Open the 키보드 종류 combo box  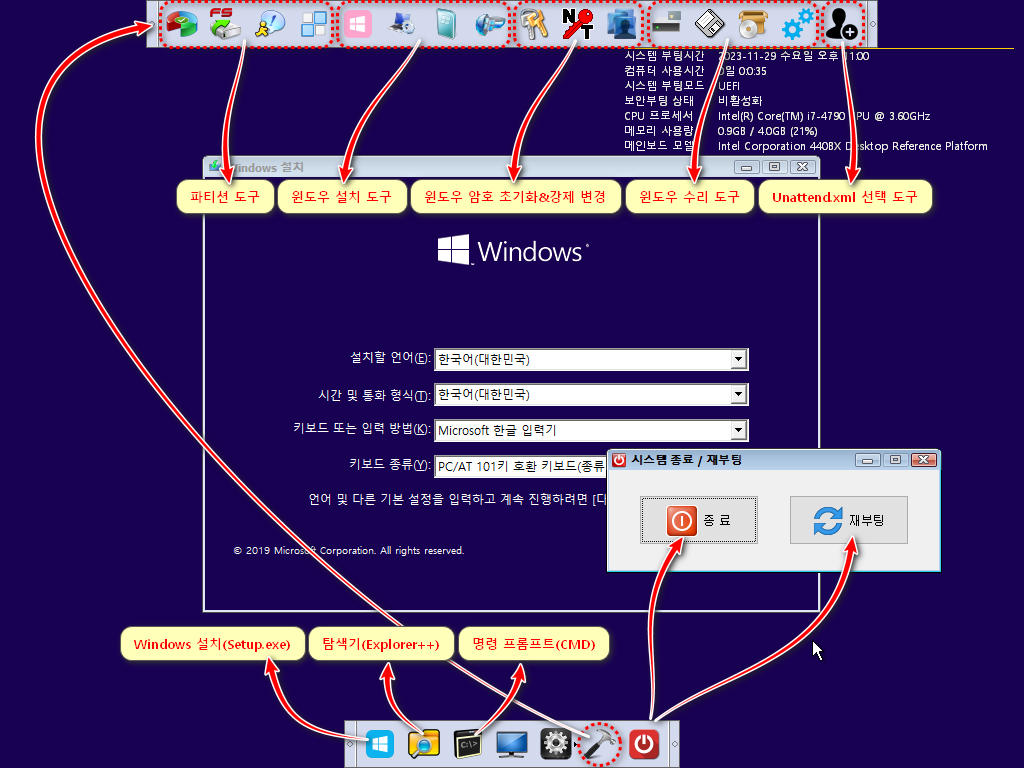(521, 466)
